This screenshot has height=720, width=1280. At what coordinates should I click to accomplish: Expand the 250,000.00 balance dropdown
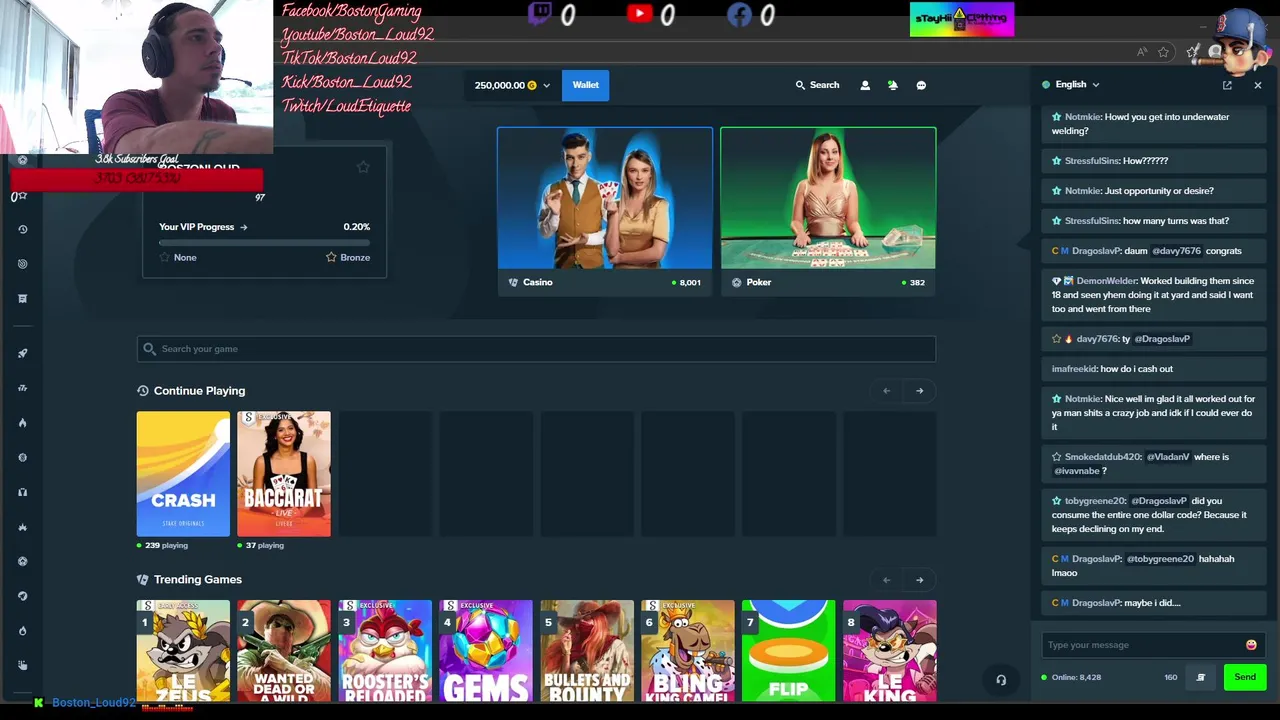pos(512,85)
